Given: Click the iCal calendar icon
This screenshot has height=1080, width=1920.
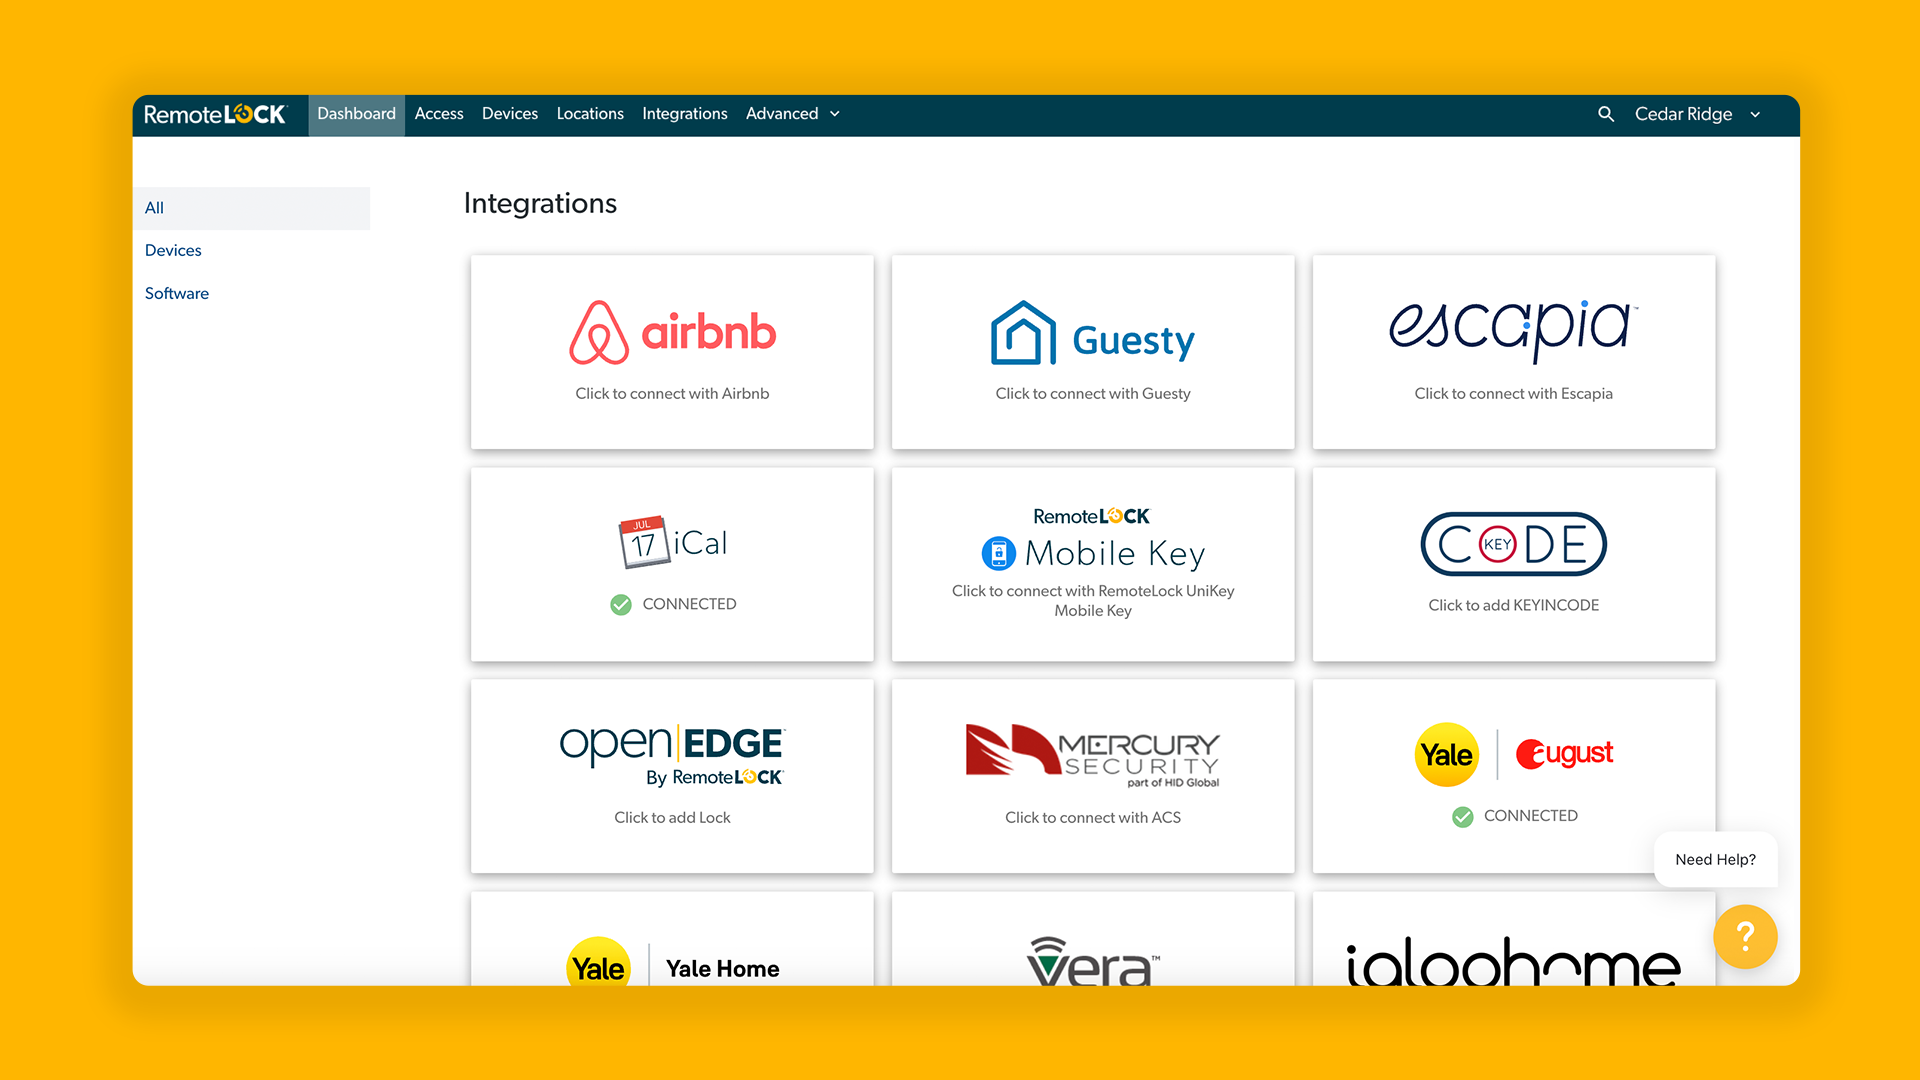Looking at the screenshot, I should click(x=642, y=543).
